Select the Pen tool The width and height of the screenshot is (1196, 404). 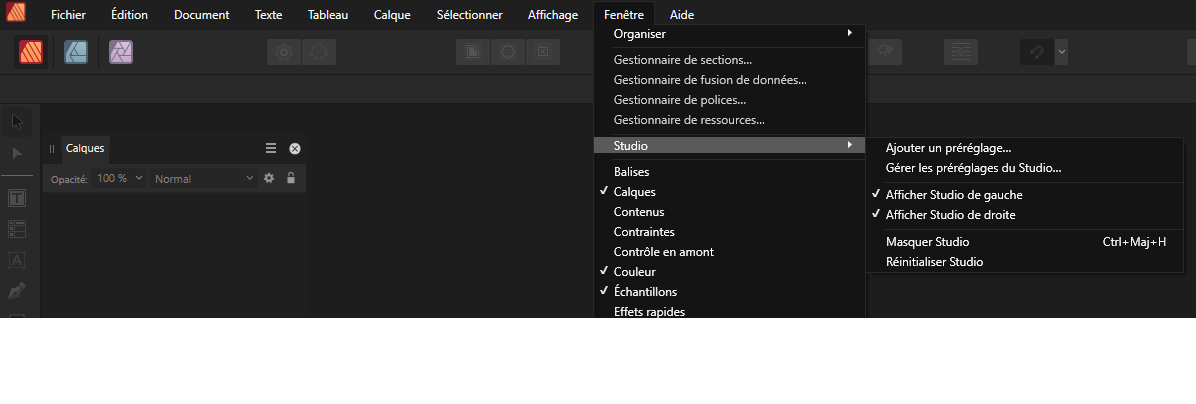coord(17,290)
